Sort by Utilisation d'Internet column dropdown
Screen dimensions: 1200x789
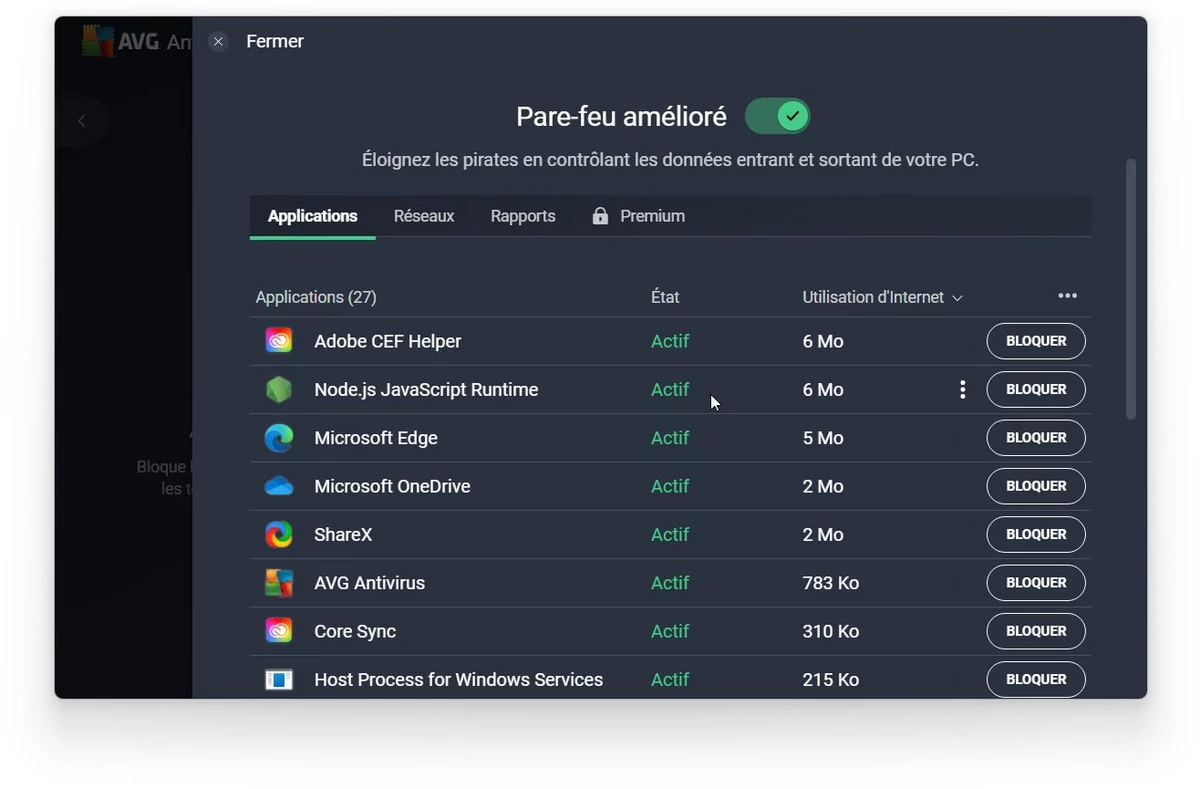pos(882,297)
